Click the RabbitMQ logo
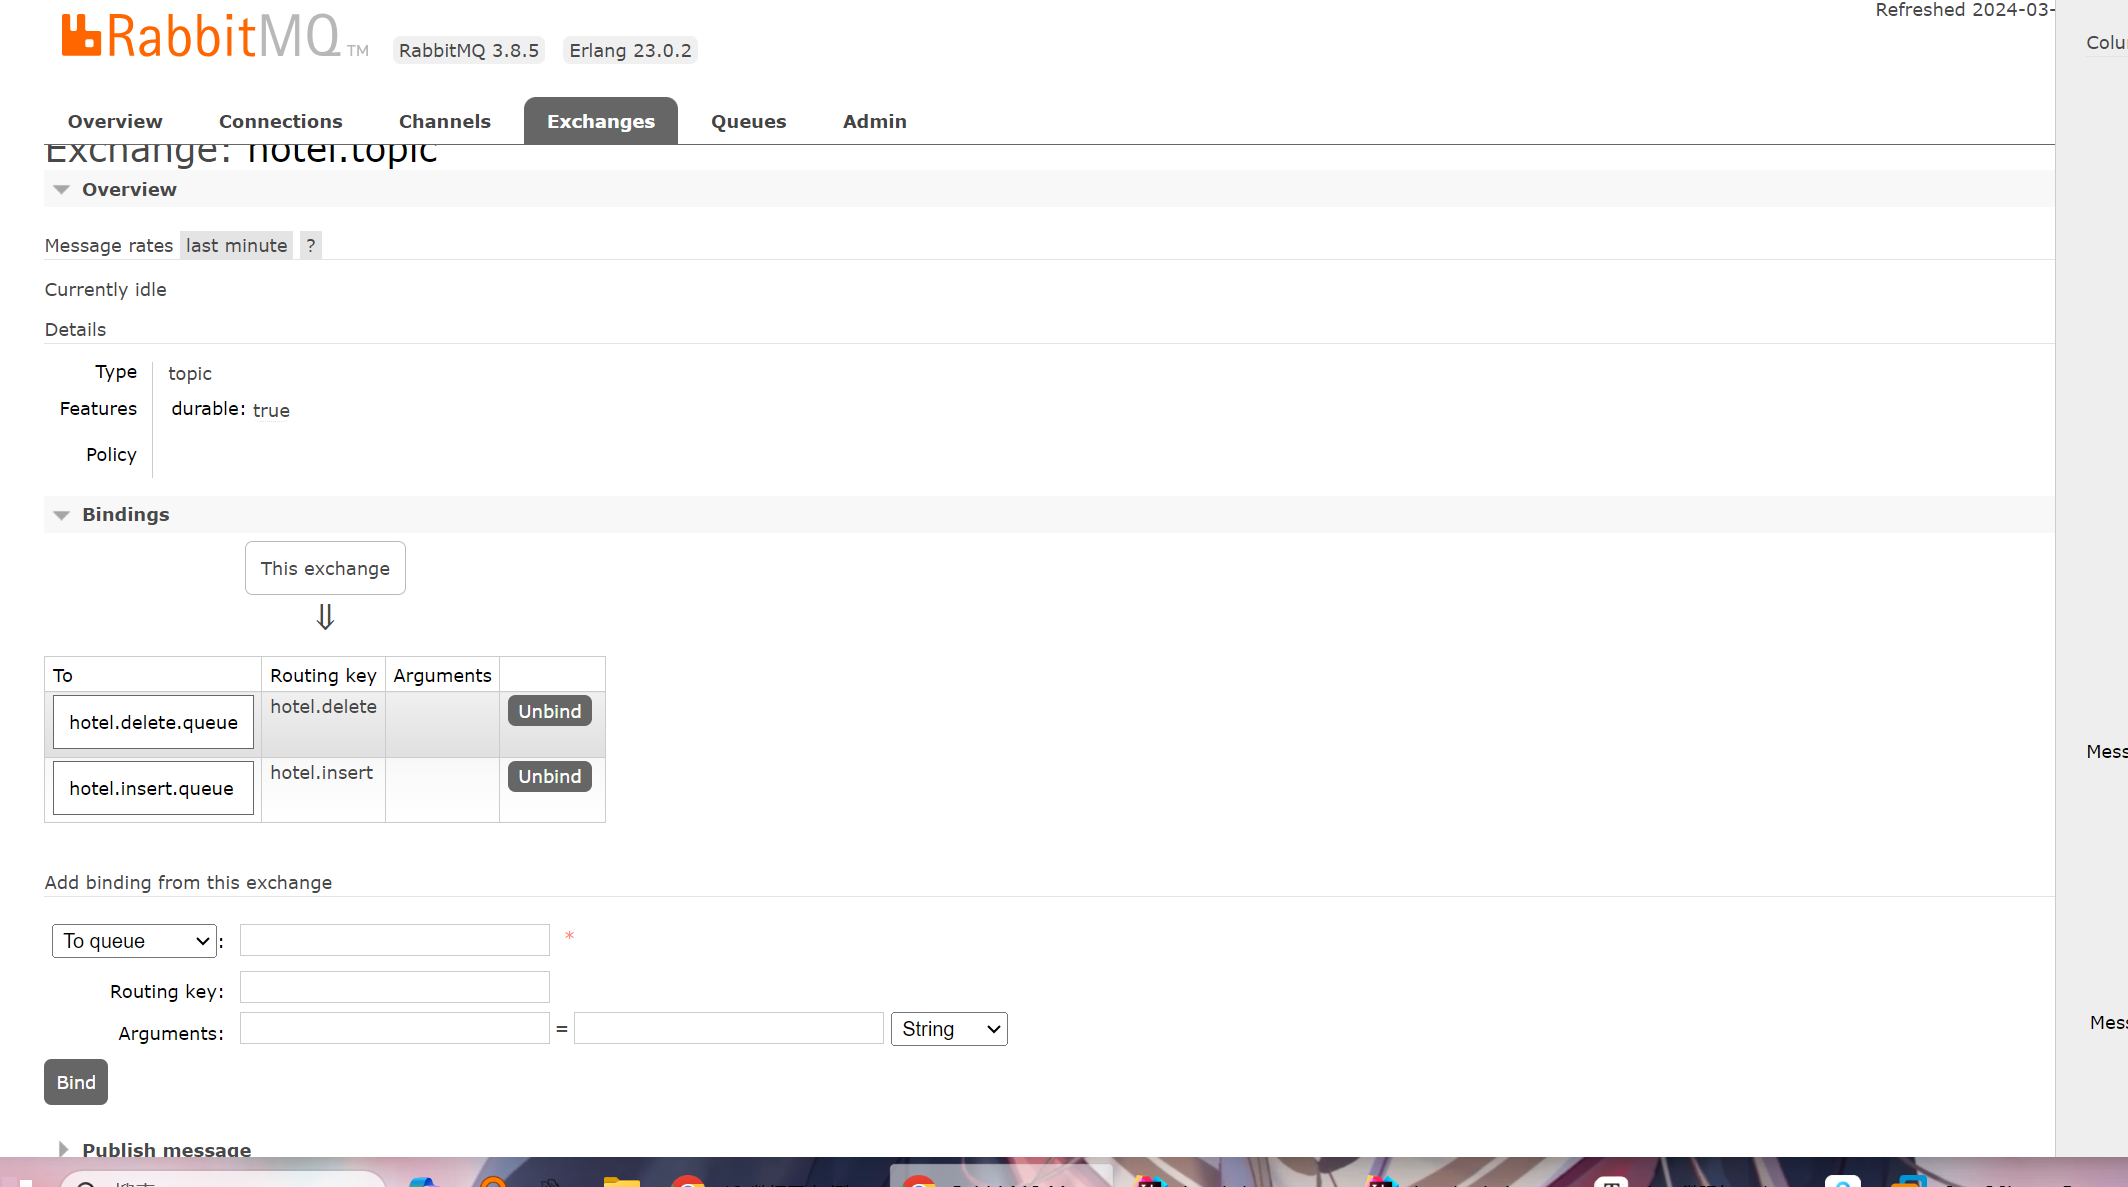This screenshot has height=1187, width=2128. [x=200, y=36]
